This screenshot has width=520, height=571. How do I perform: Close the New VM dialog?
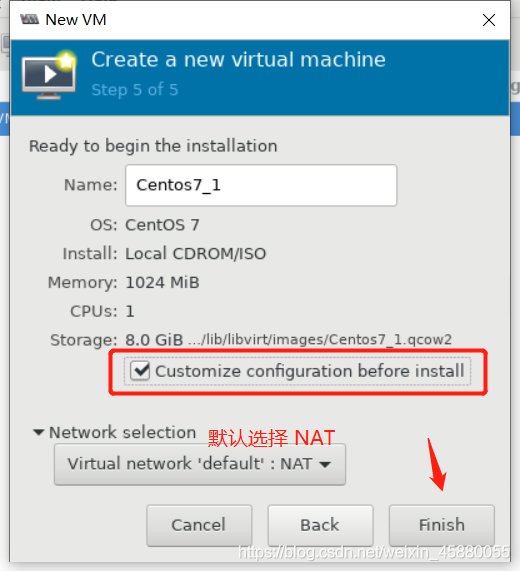coord(489,20)
